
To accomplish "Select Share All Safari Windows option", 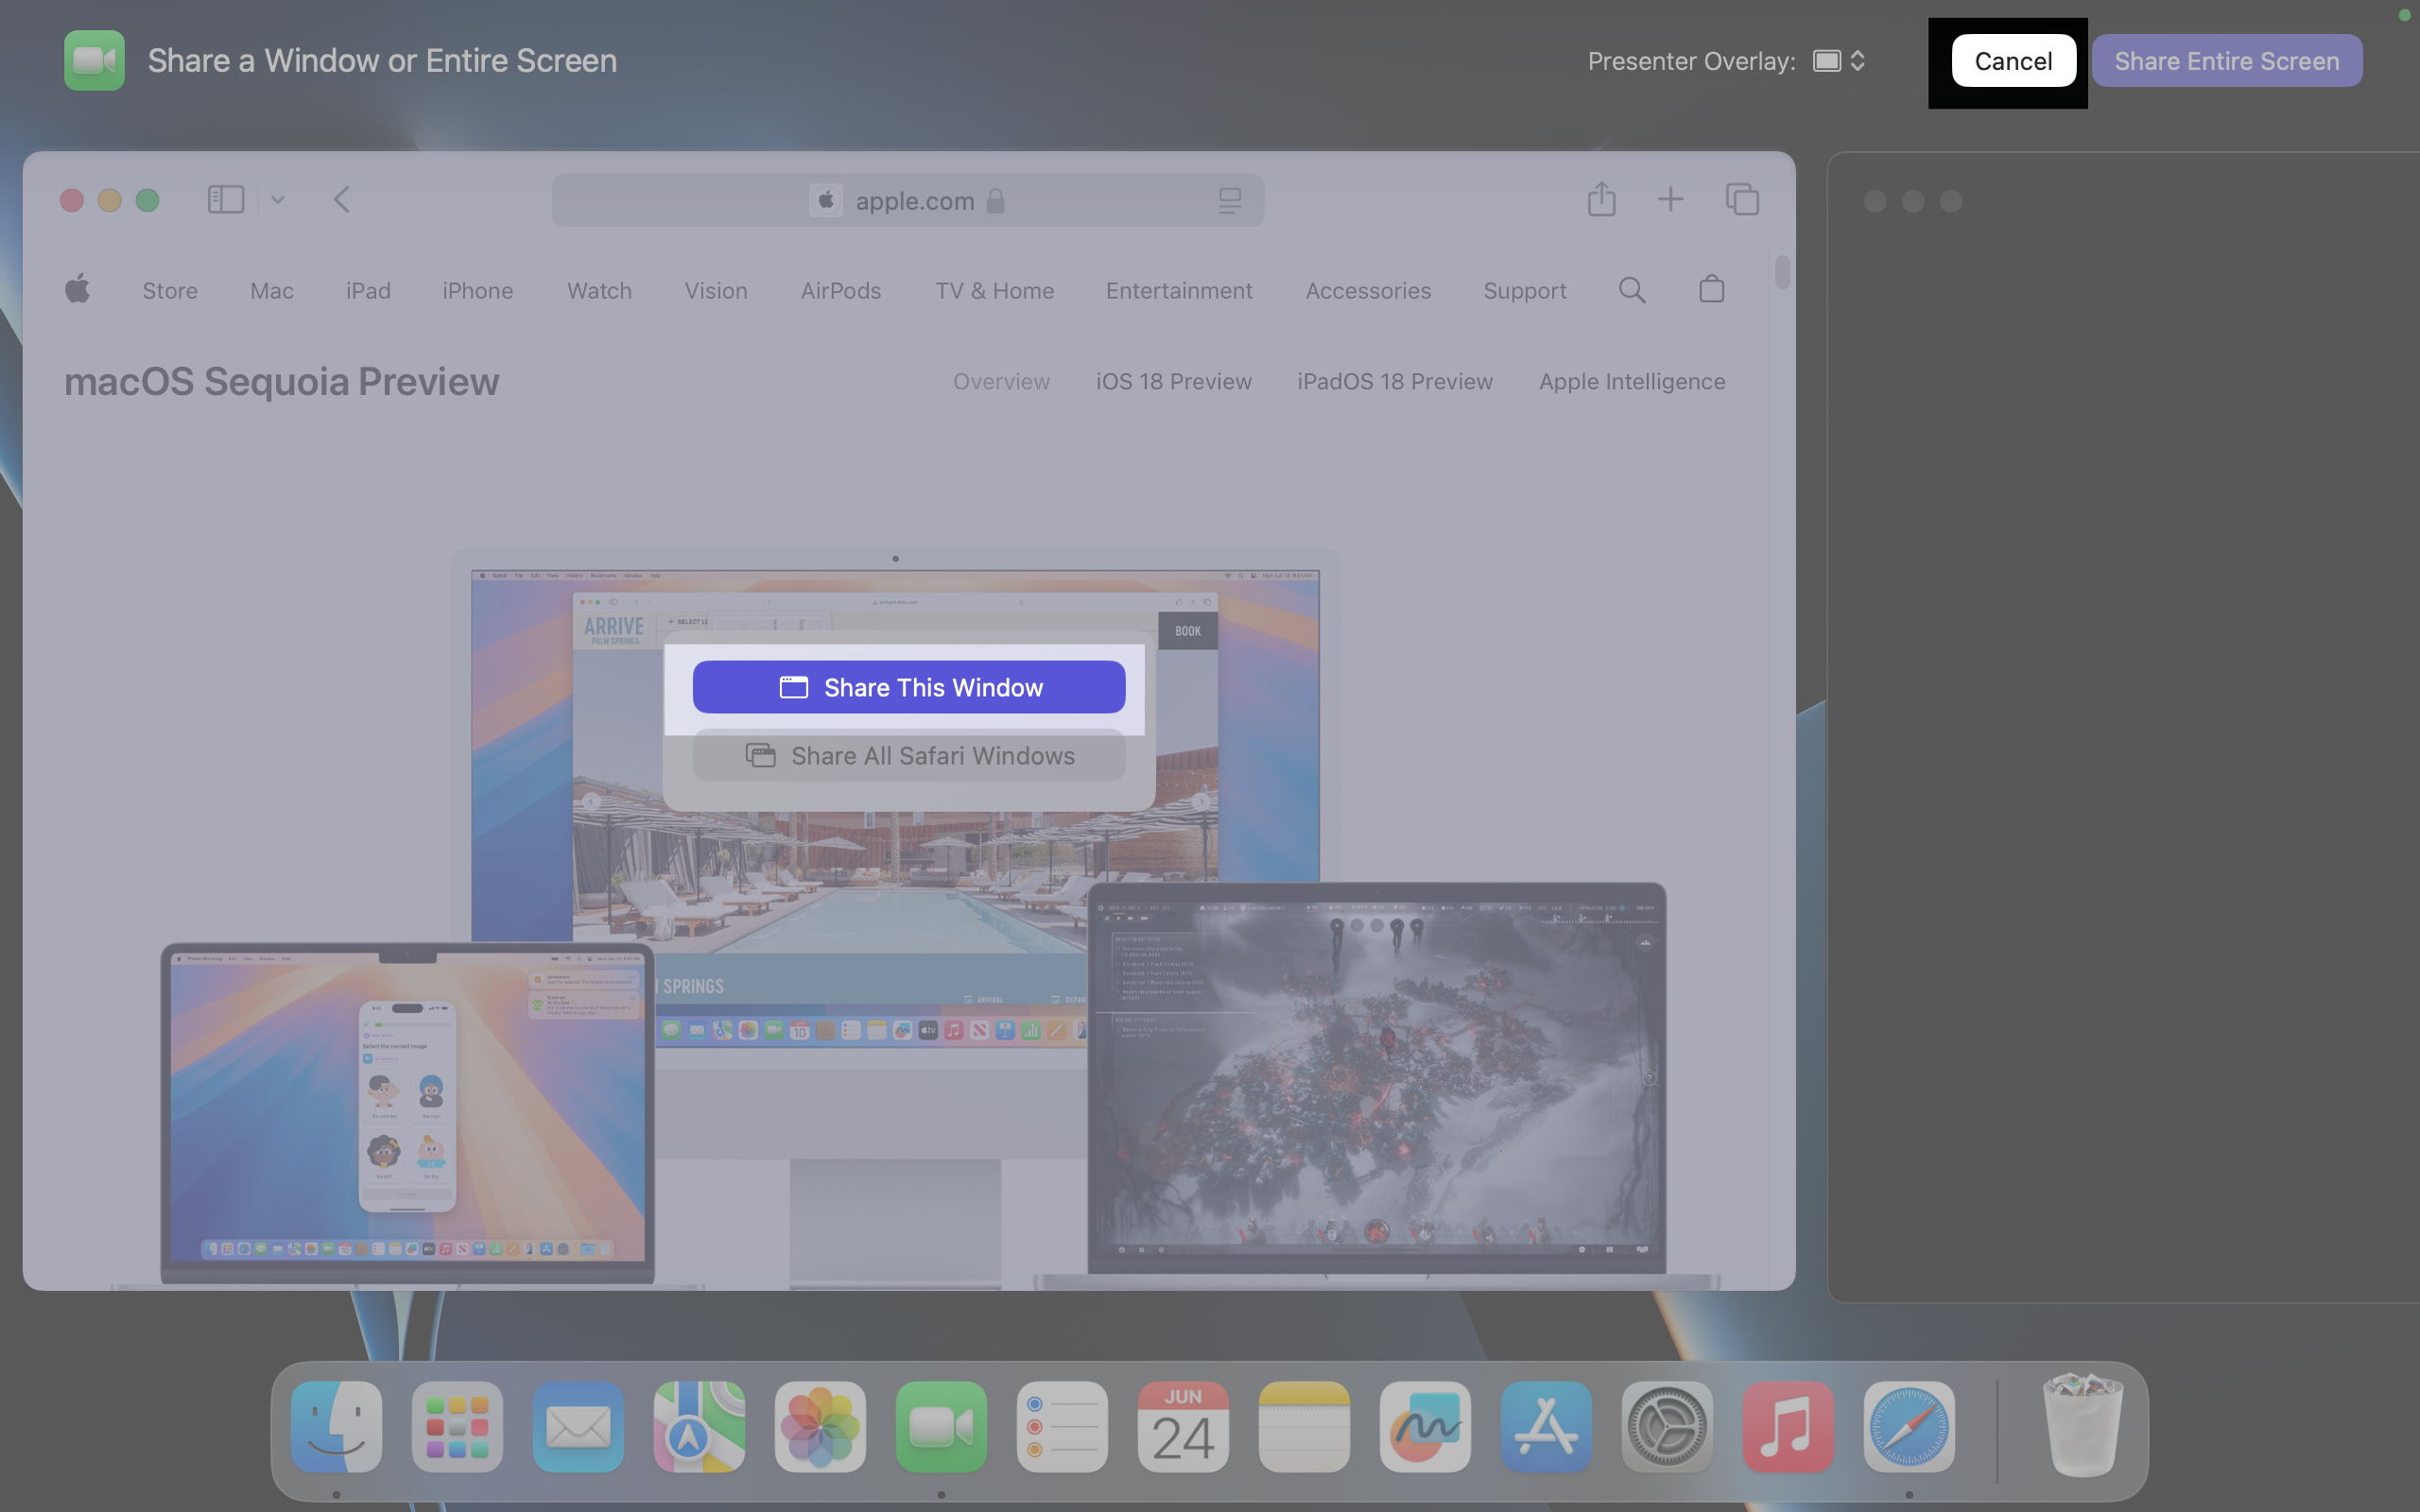I will [x=907, y=754].
